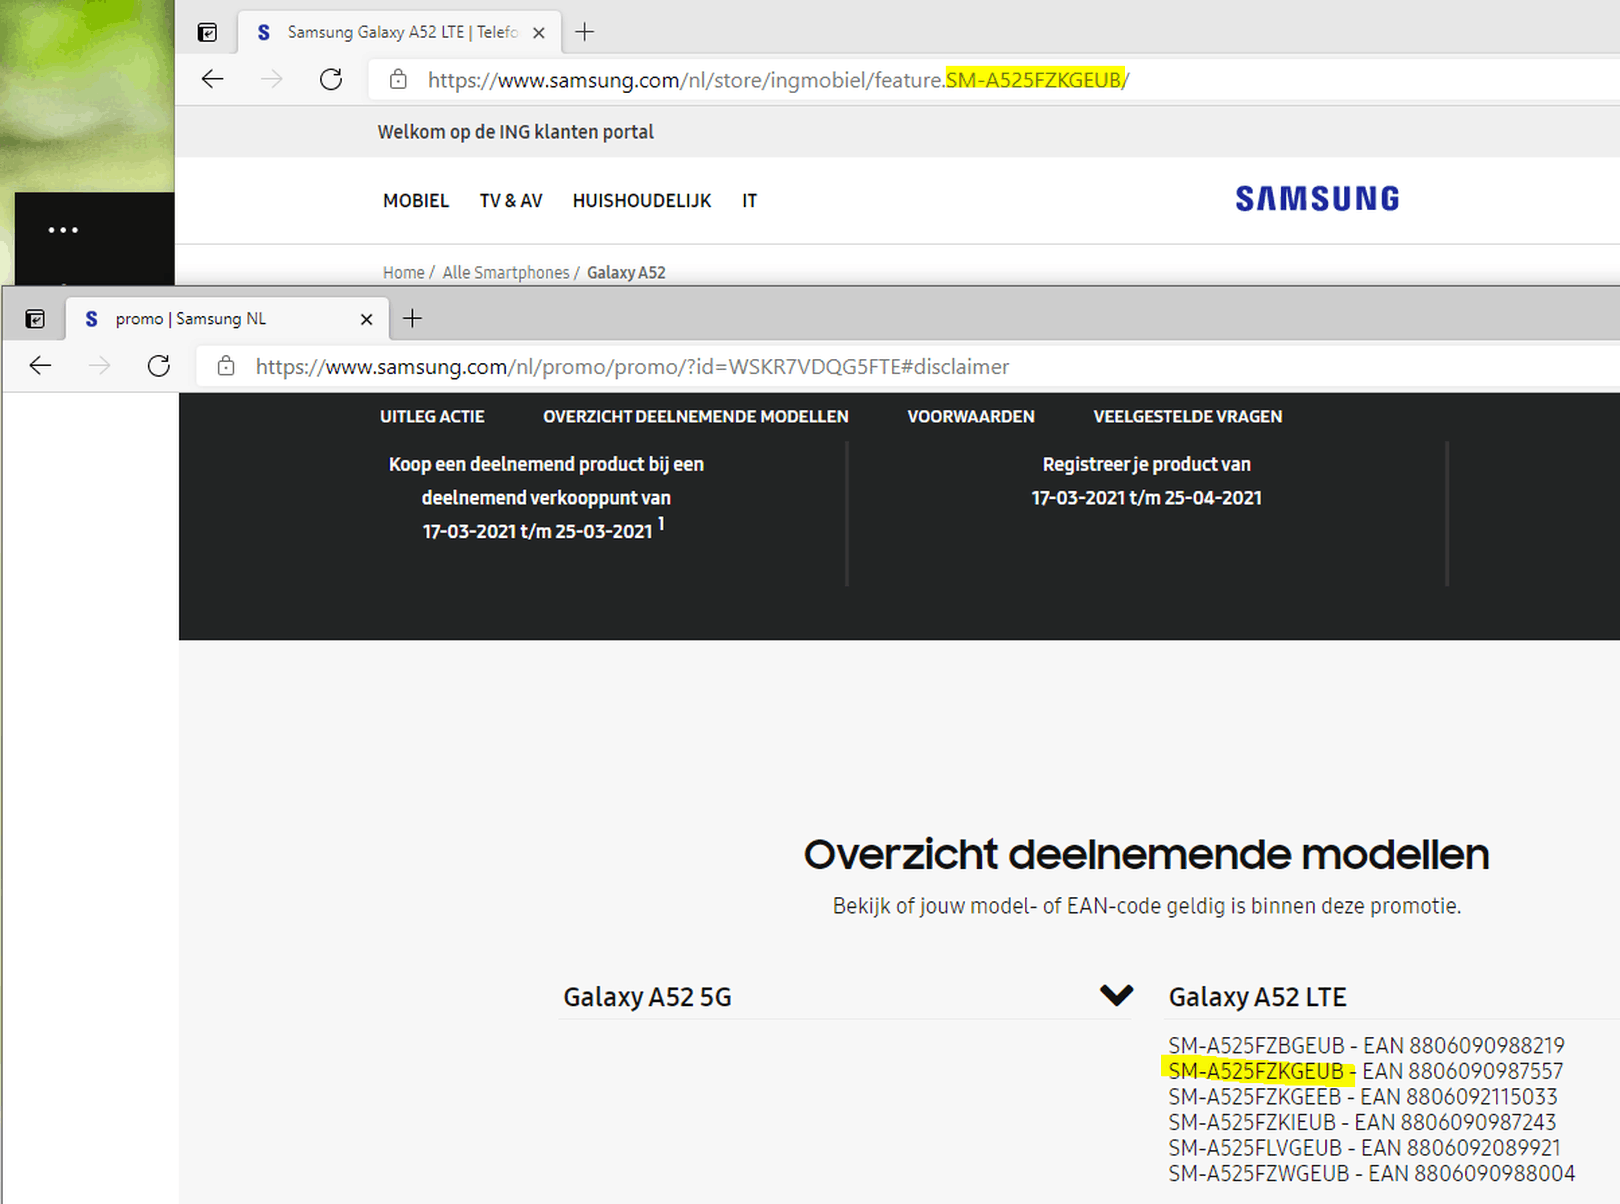Click Overzicht deelnemende modellen heading
Screen dimensions: 1620x1204
1146,855
